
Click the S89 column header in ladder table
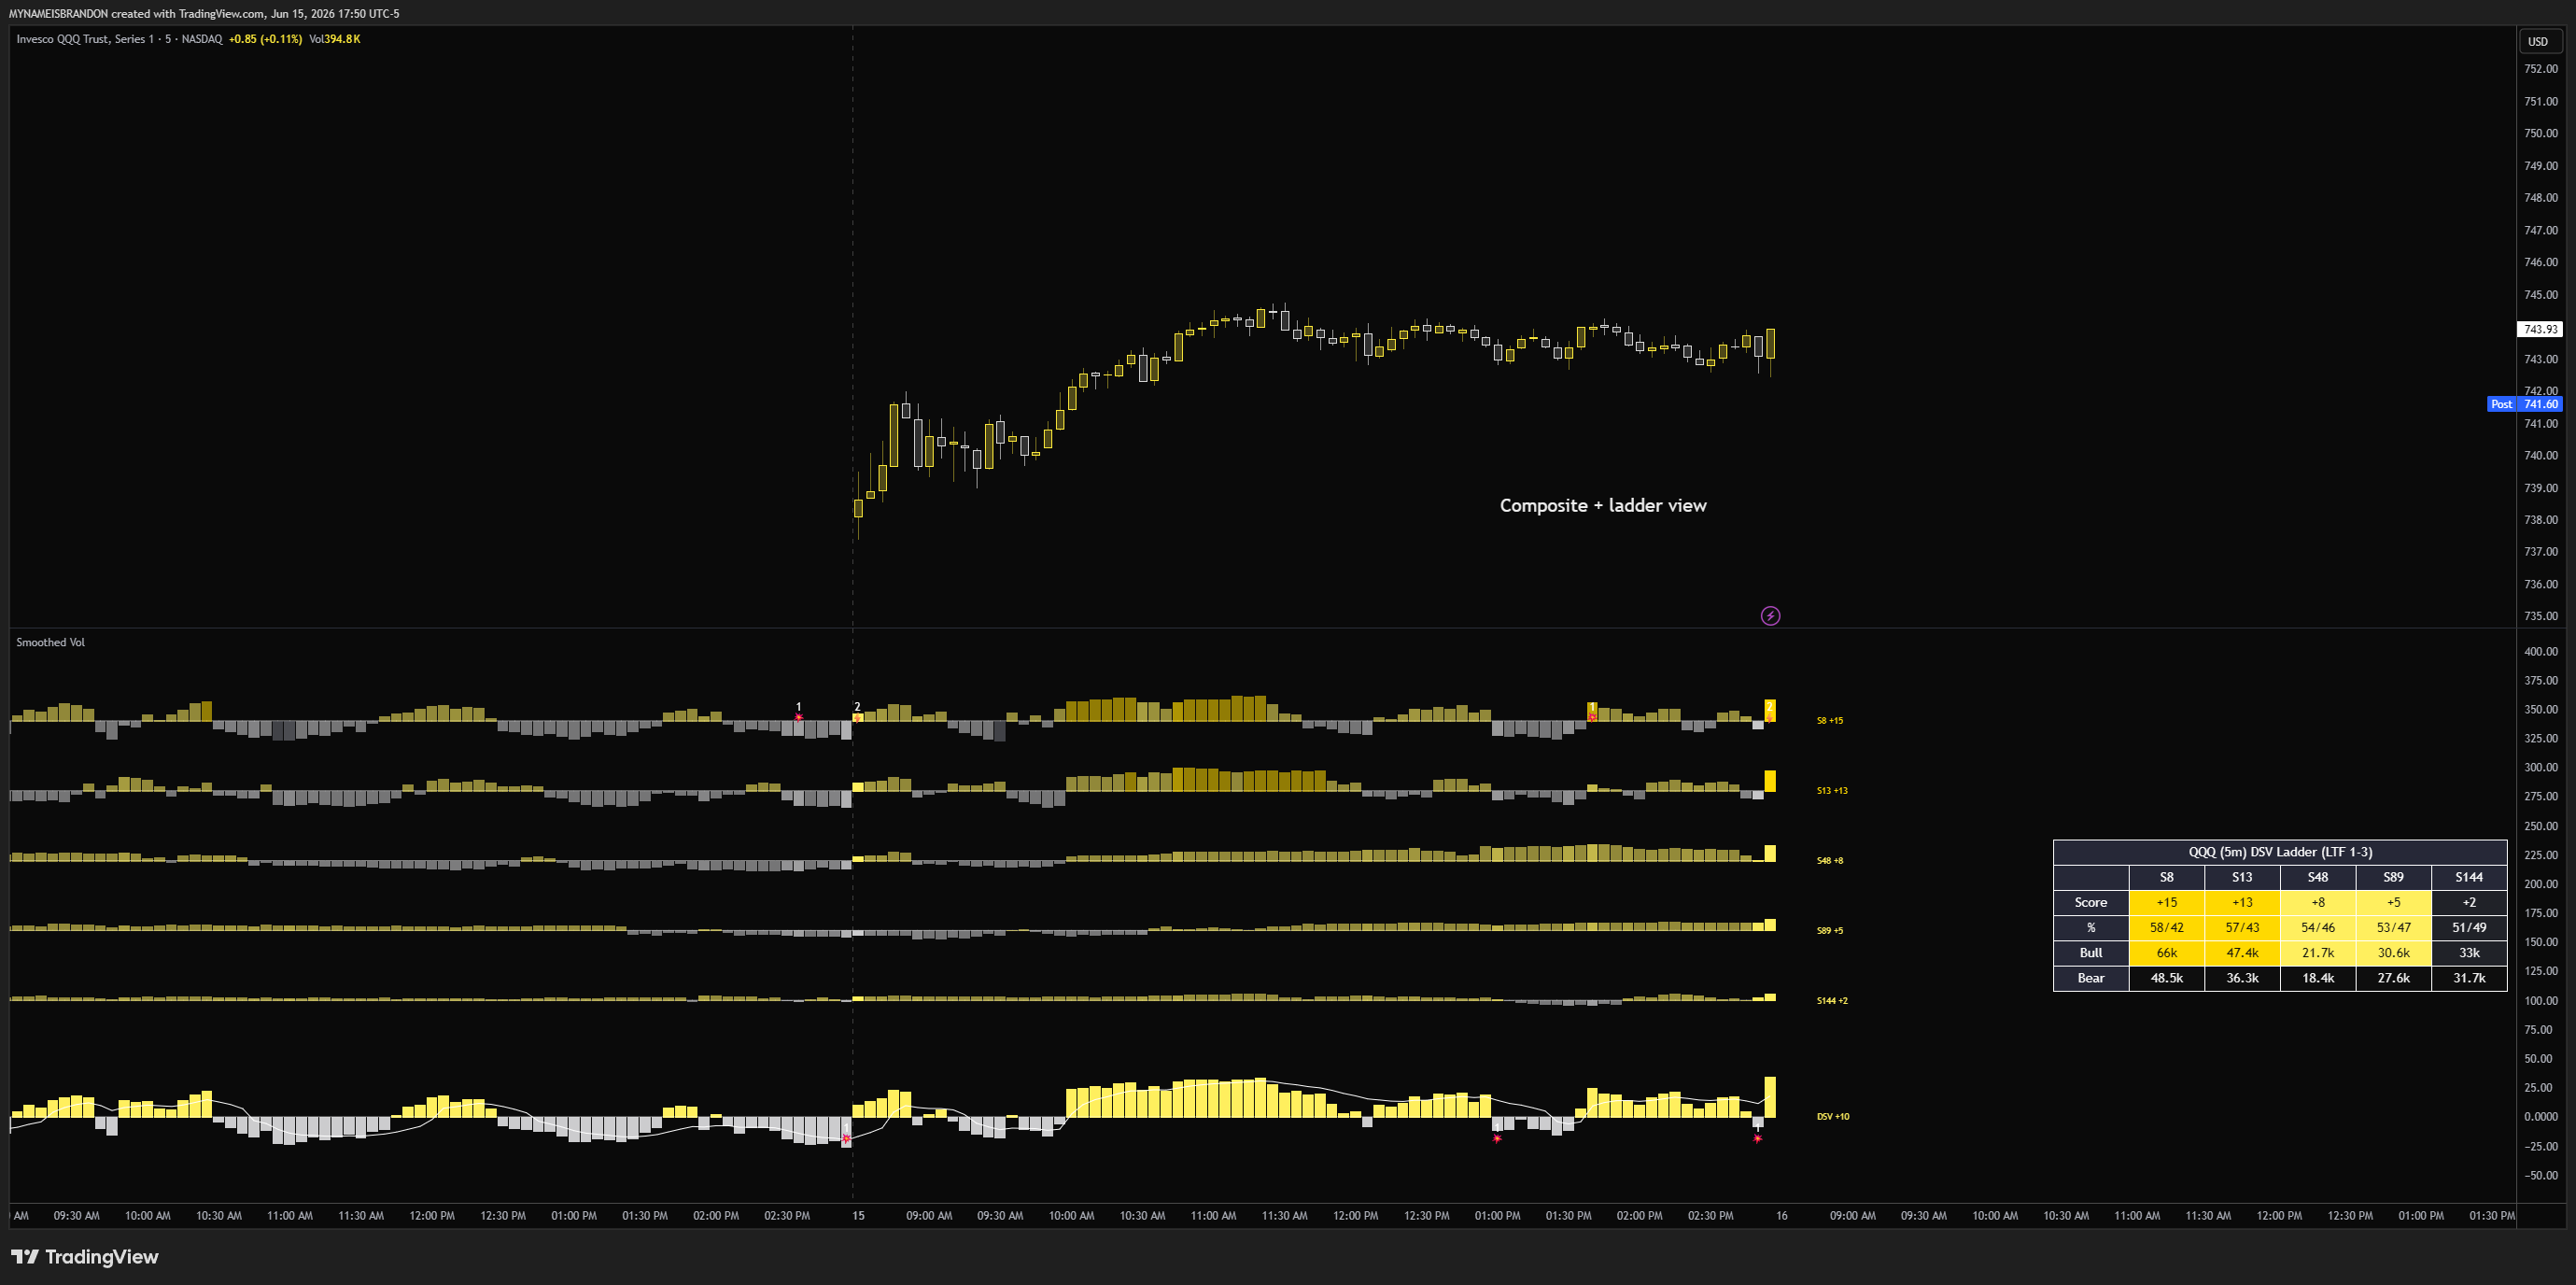tap(2393, 877)
